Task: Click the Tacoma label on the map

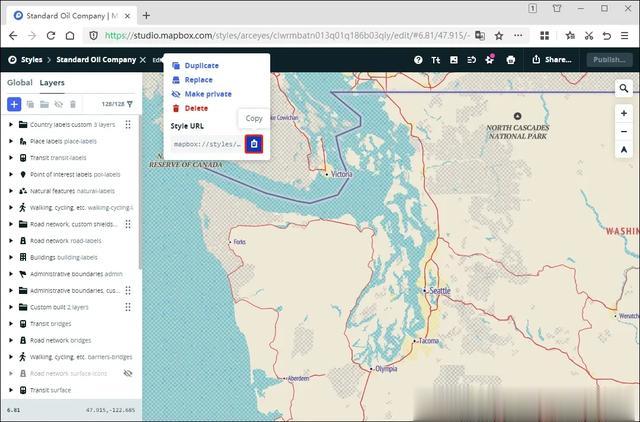Action: point(429,341)
